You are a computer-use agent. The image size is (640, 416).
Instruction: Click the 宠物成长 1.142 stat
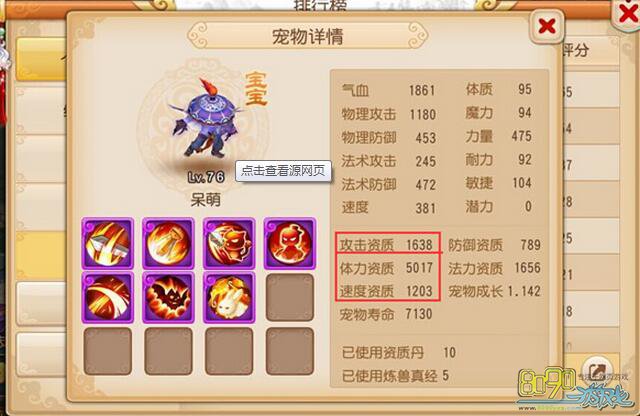[x=495, y=291]
